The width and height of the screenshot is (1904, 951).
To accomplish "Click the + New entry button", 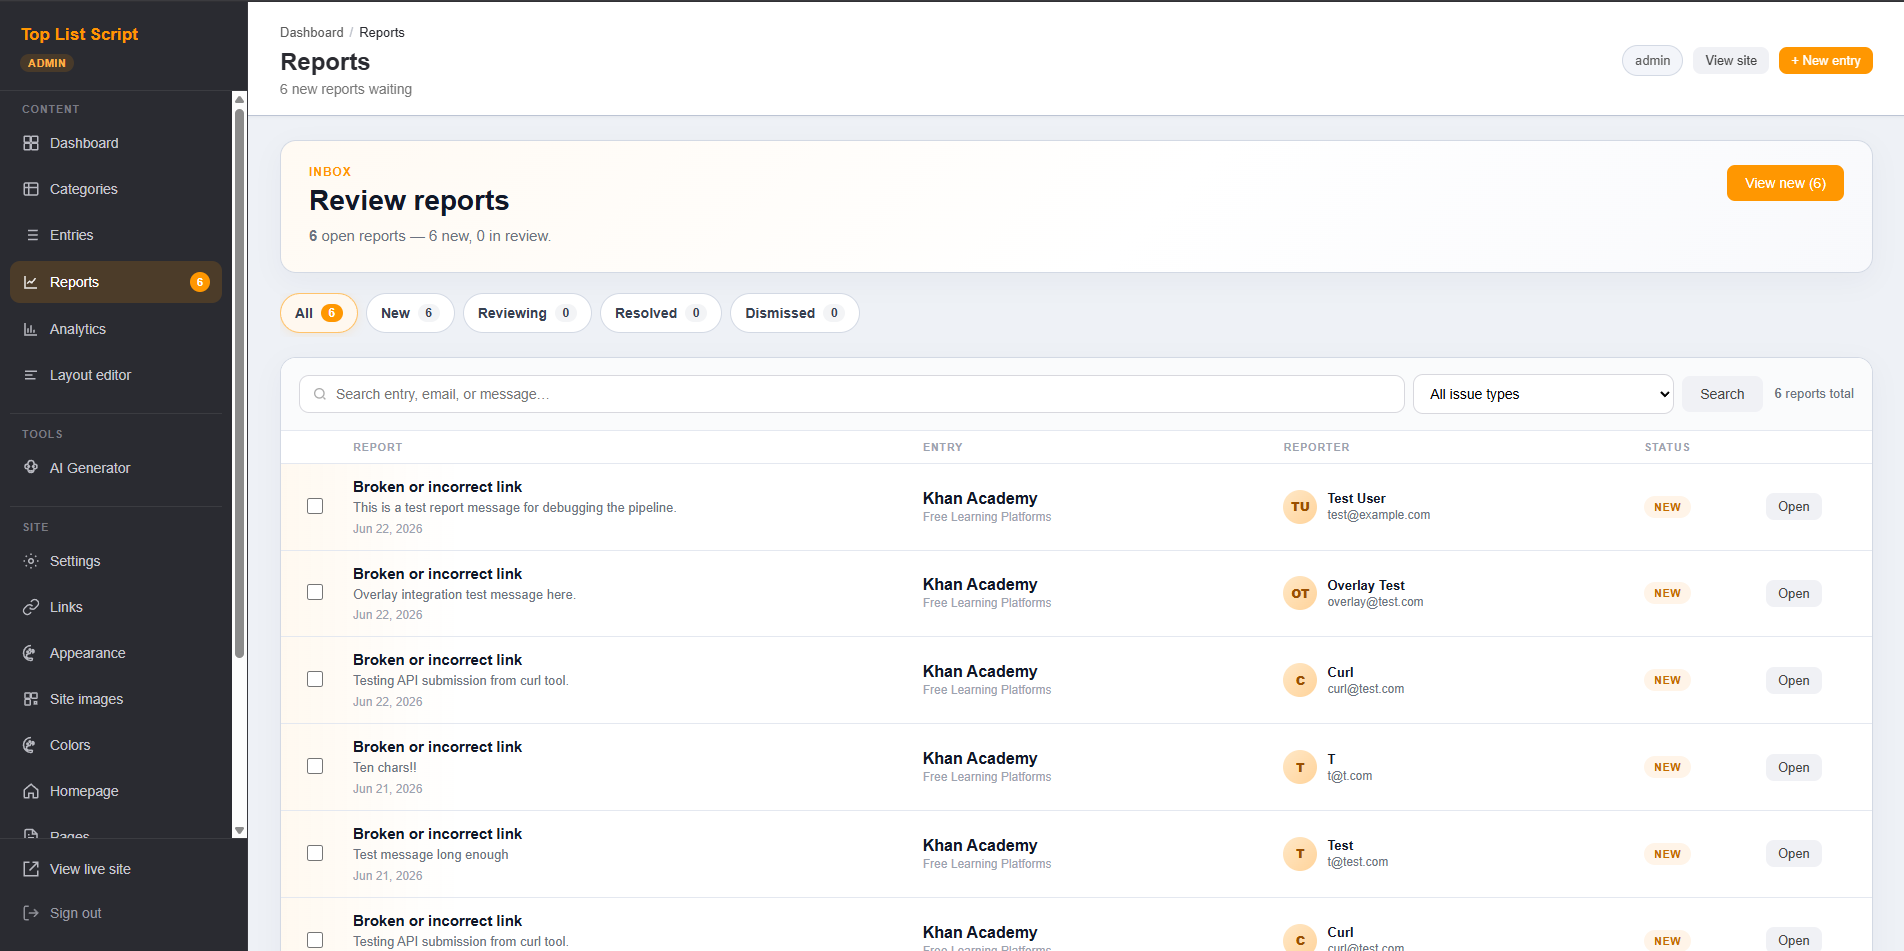I will tap(1825, 61).
